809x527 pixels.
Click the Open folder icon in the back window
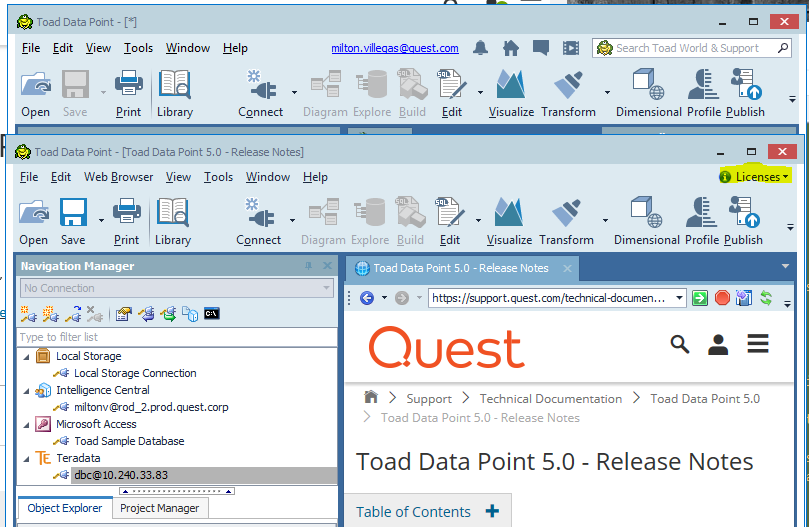coord(36,85)
